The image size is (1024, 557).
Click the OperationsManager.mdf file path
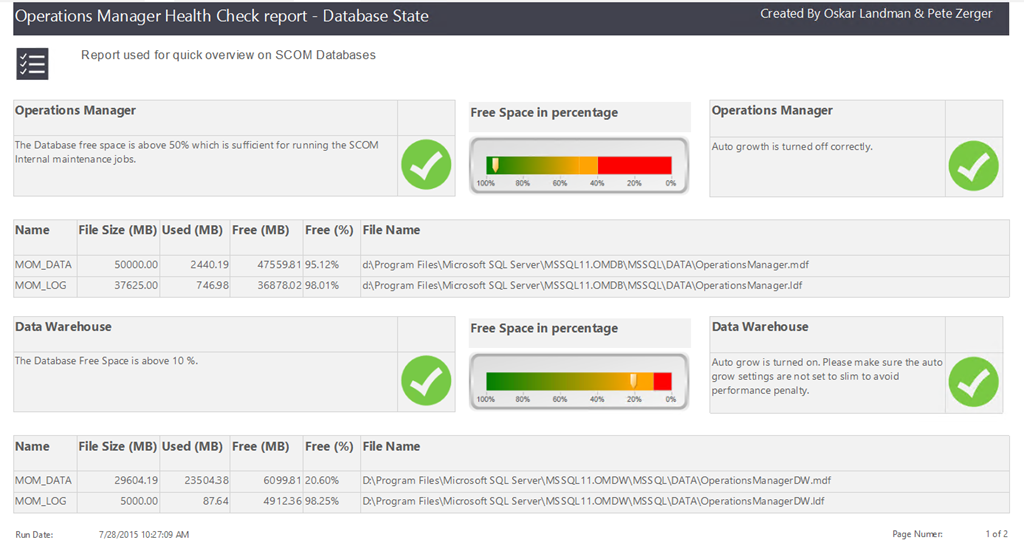(585, 264)
